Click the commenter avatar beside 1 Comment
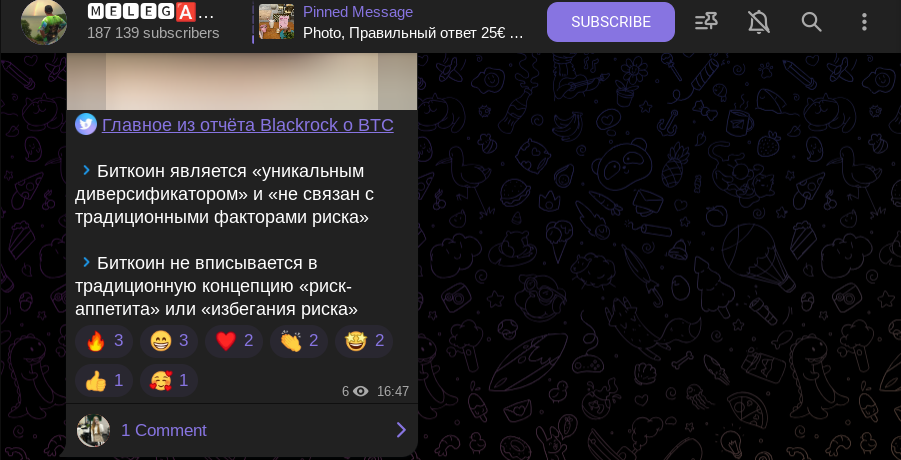 [93, 430]
